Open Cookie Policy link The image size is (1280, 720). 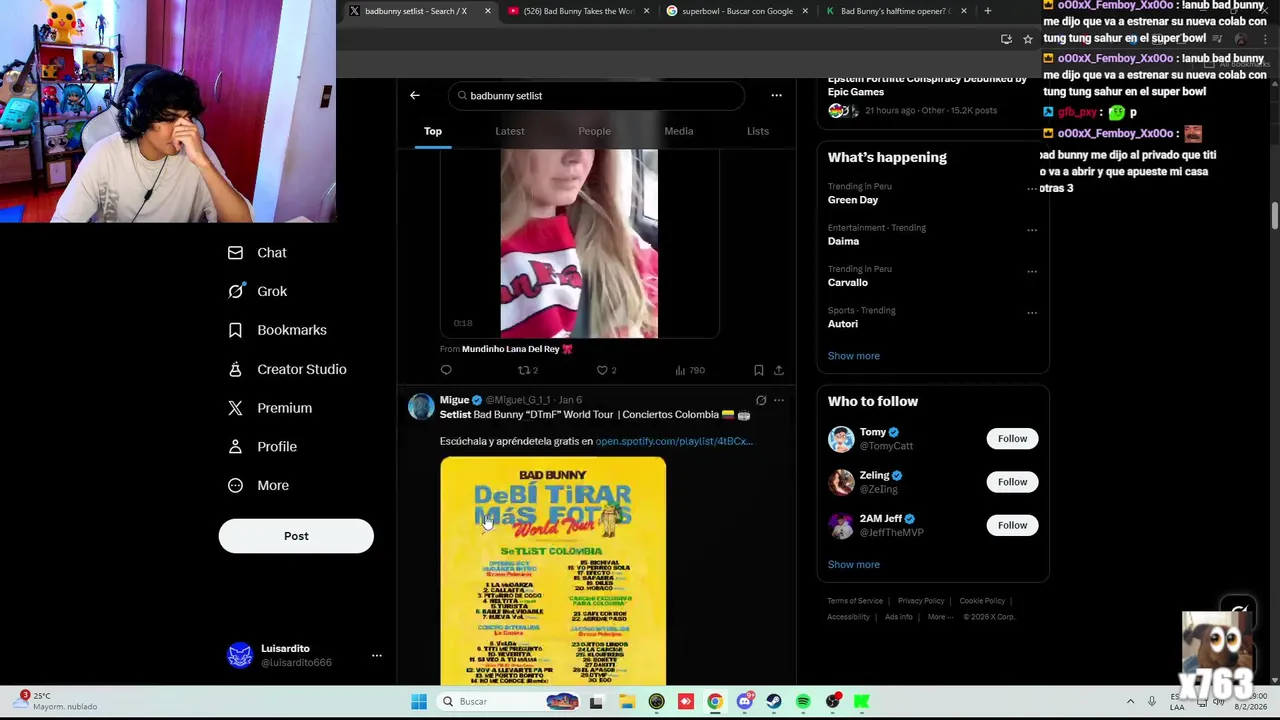982,601
